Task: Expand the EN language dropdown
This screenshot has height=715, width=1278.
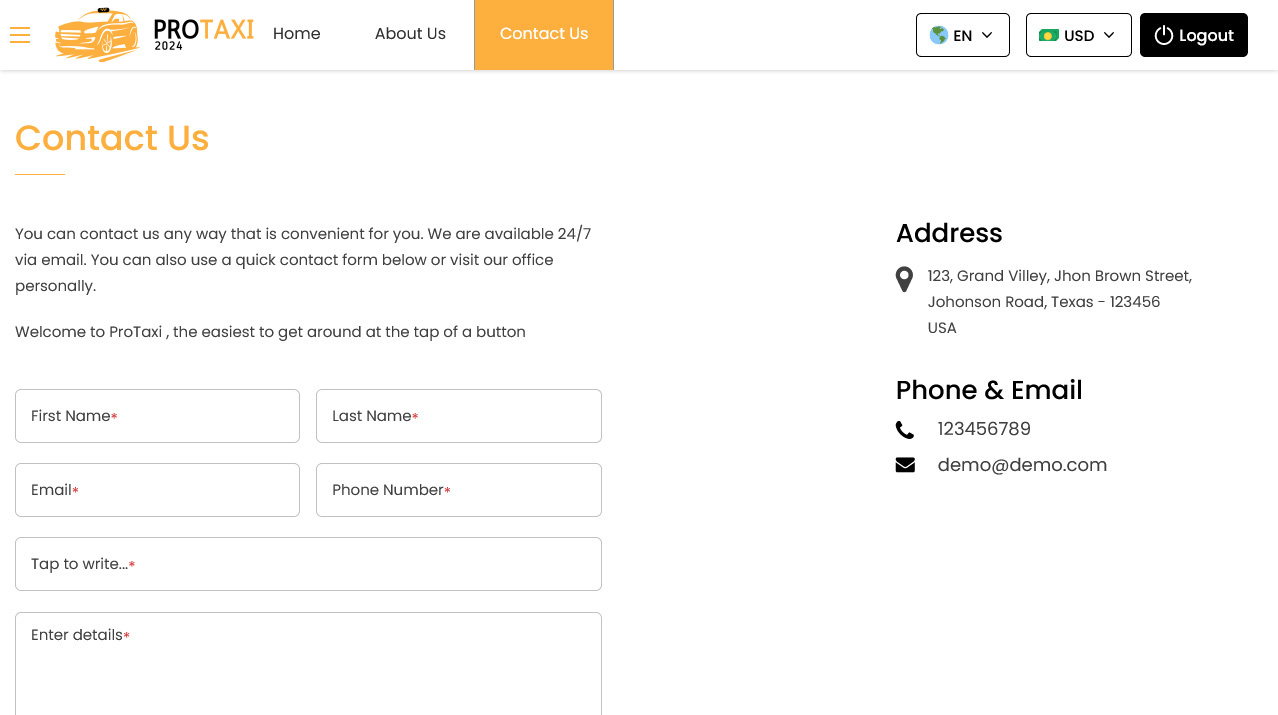Action: (x=963, y=35)
